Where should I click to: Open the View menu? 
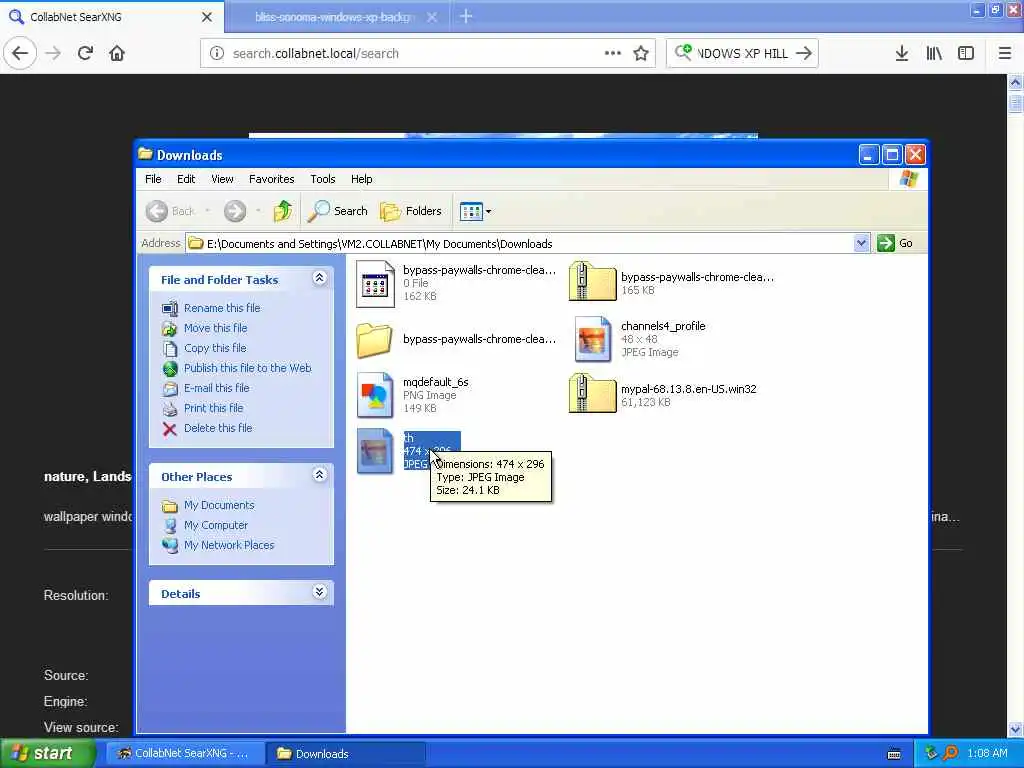point(222,179)
